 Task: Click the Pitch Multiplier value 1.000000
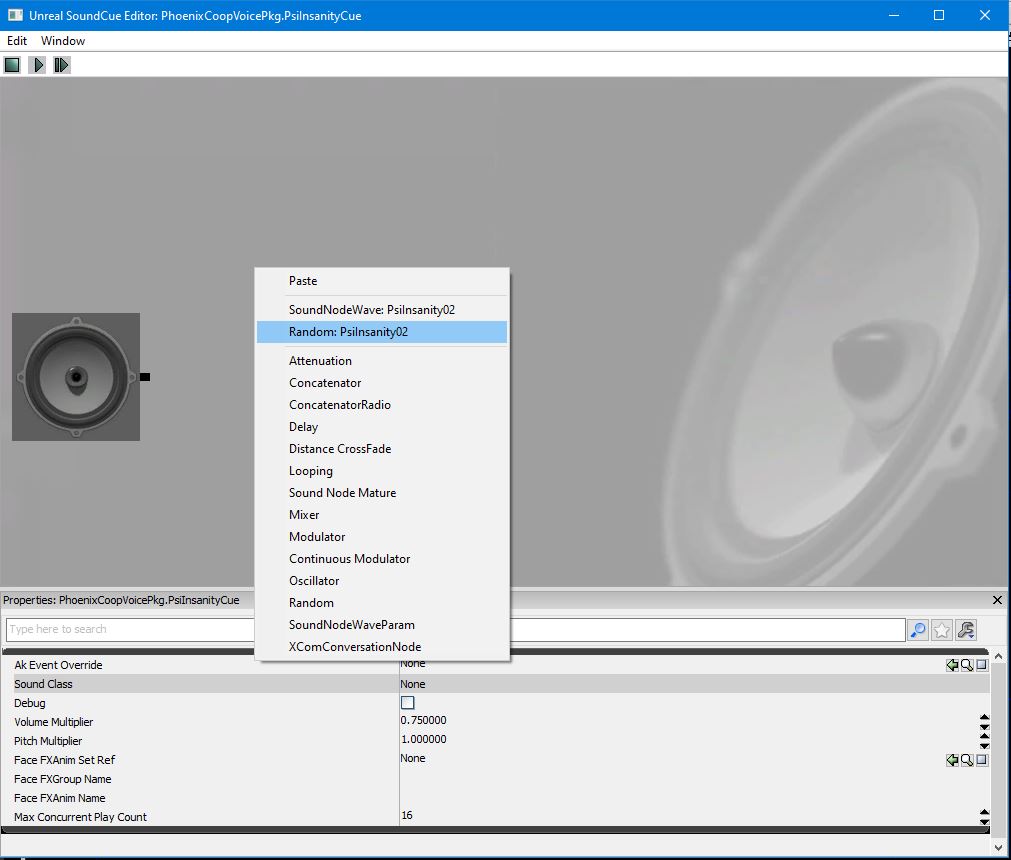tap(424, 739)
